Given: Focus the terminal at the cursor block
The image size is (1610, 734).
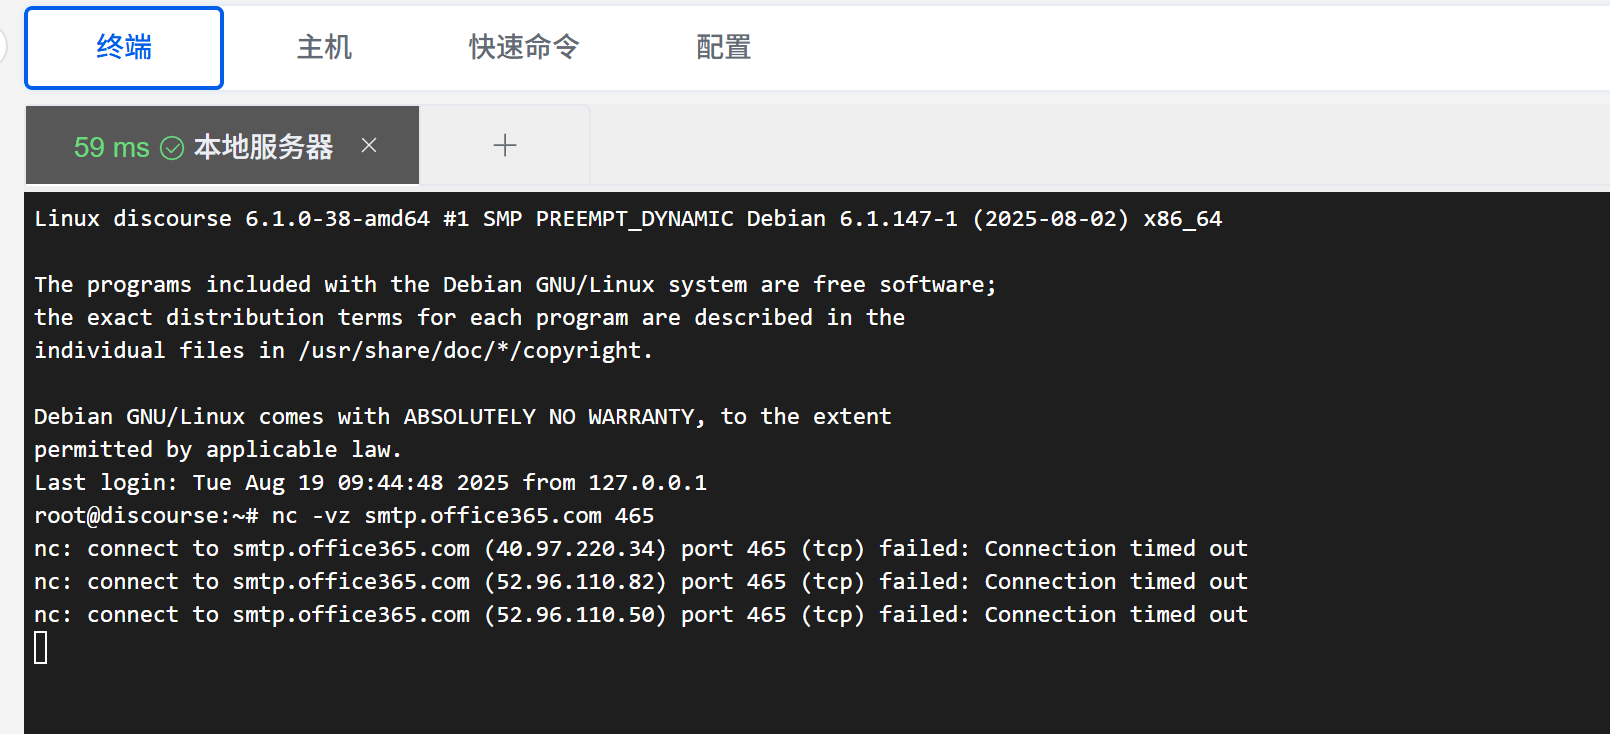Looking at the screenshot, I should click(x=41, y=648).
